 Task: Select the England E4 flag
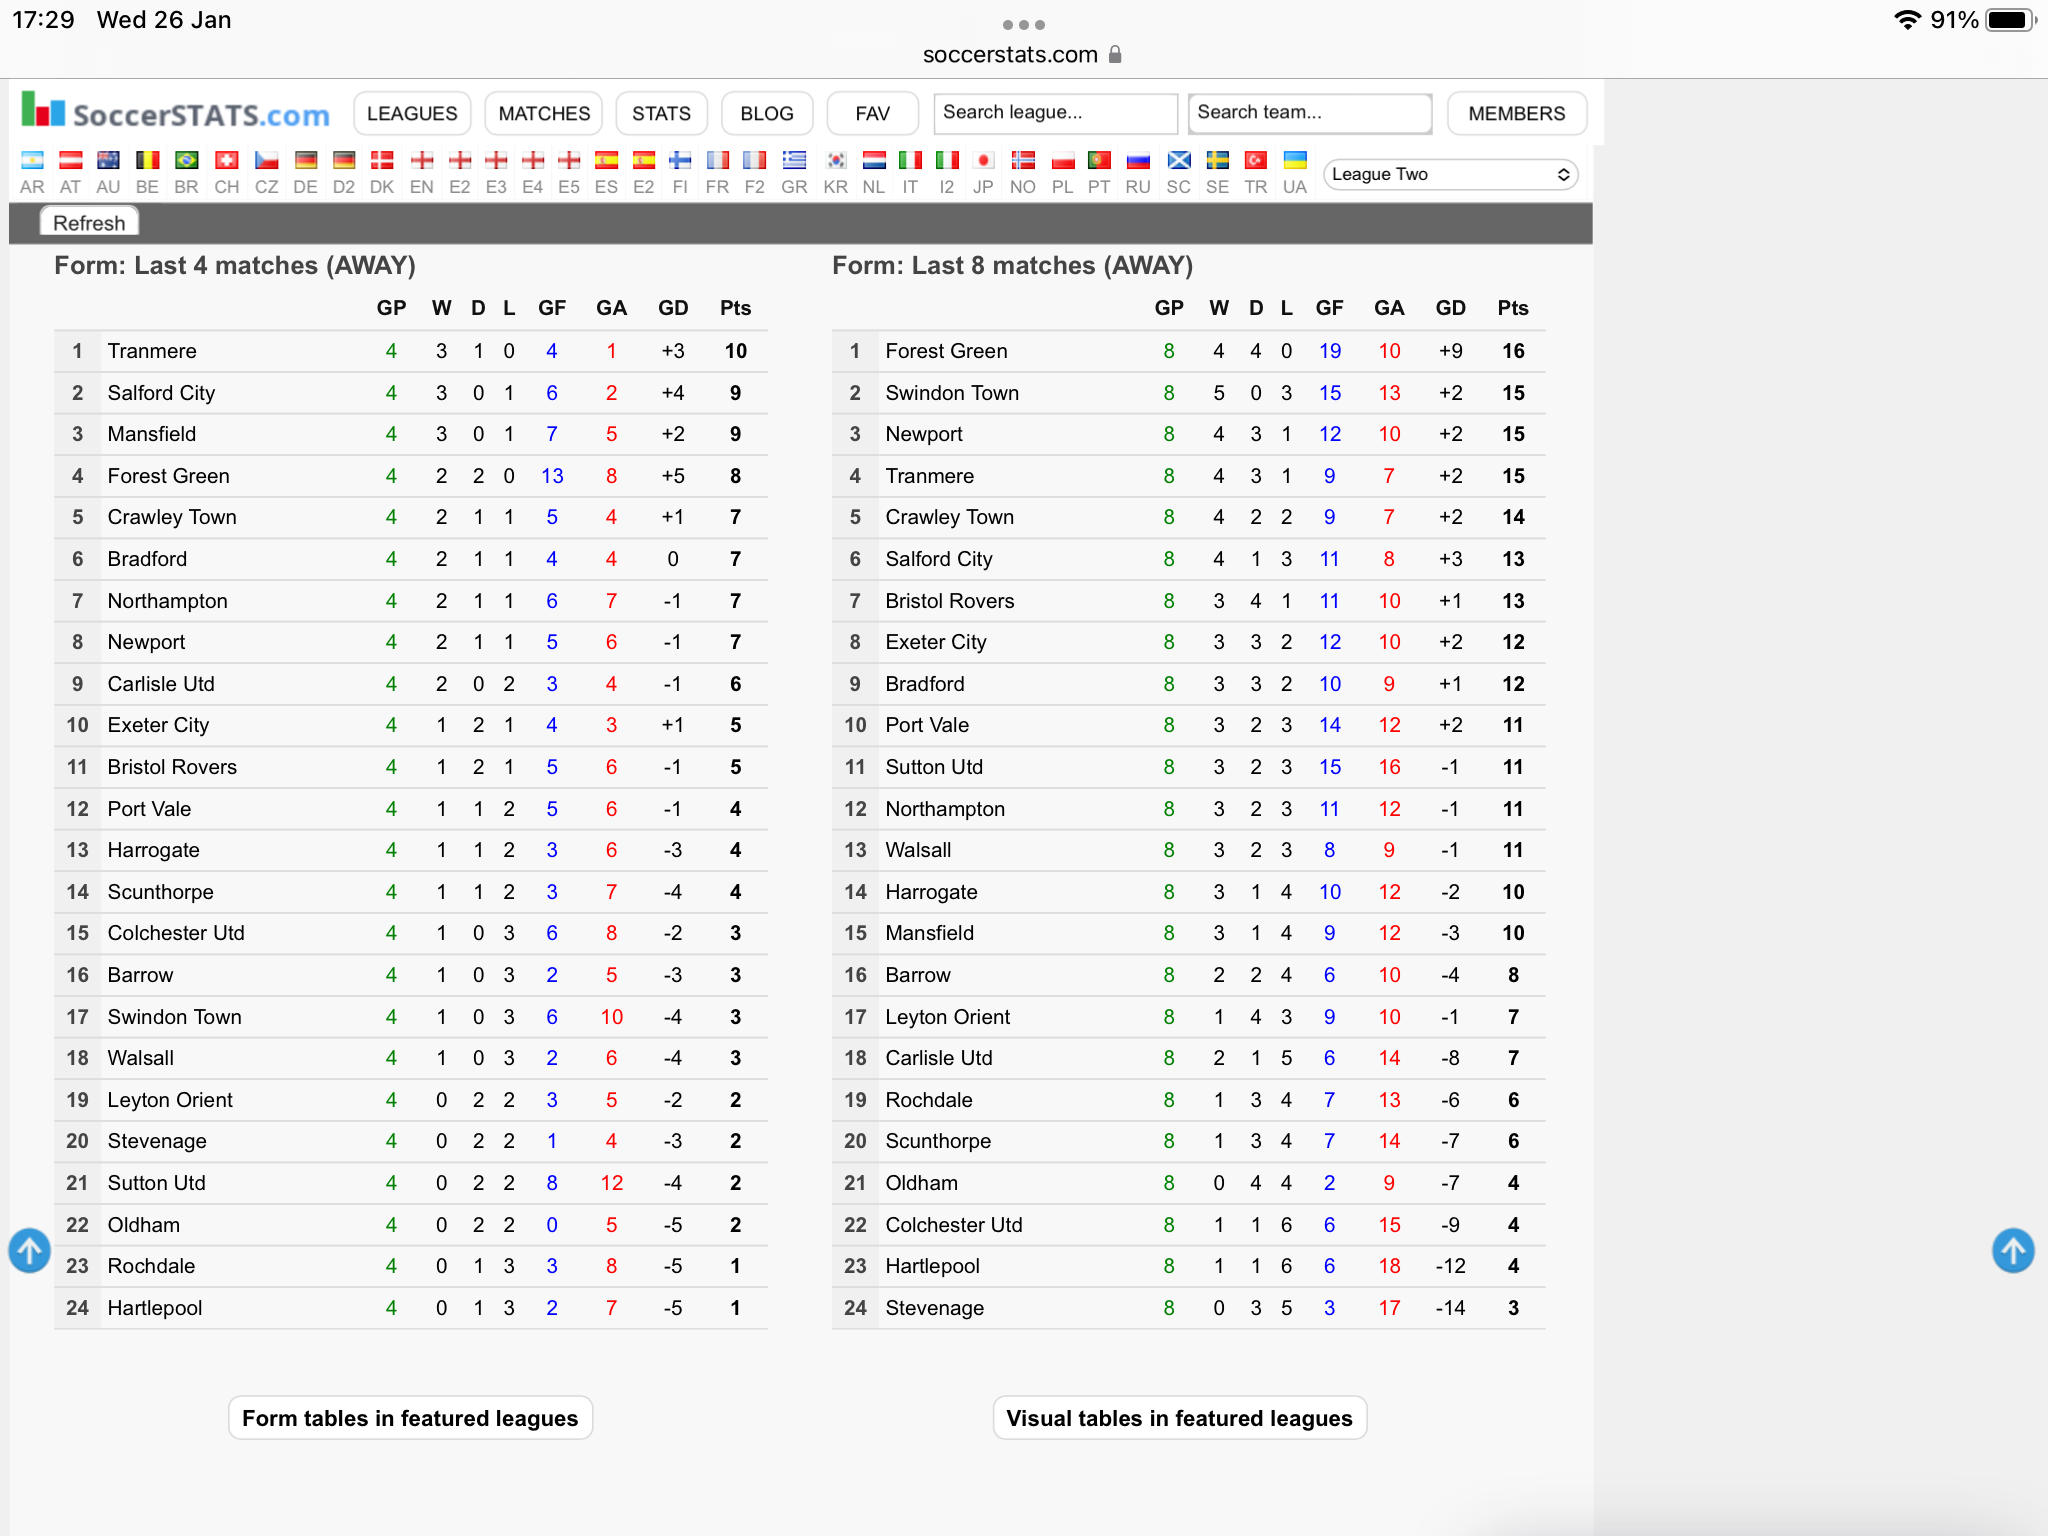(533, 160)
